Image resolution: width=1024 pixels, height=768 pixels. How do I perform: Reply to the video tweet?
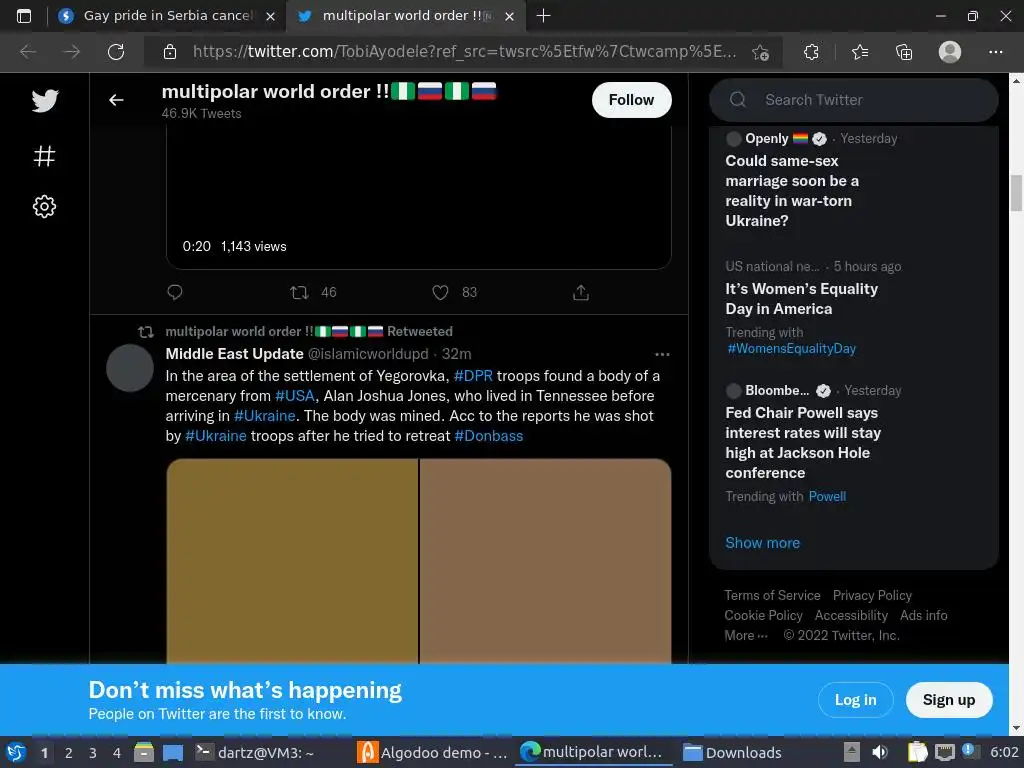tap(174, 292)
